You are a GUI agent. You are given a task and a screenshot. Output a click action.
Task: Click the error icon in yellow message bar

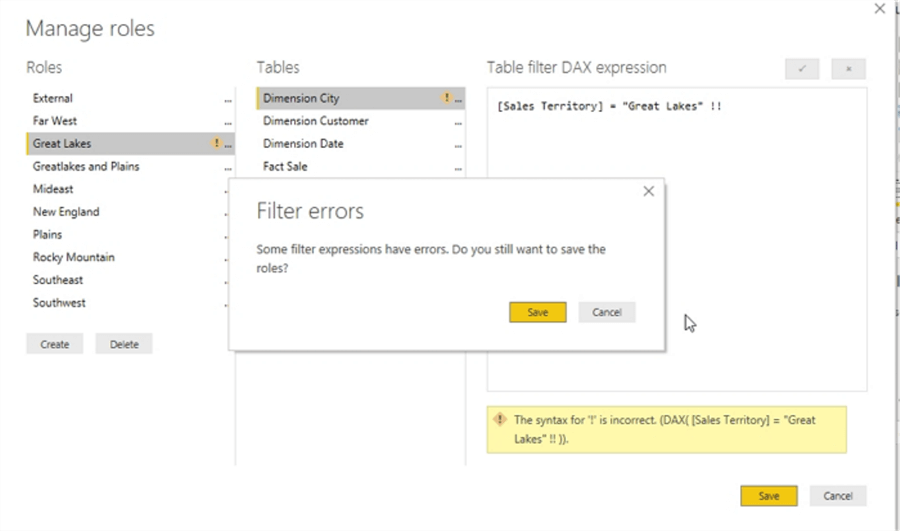coord(500,420)
